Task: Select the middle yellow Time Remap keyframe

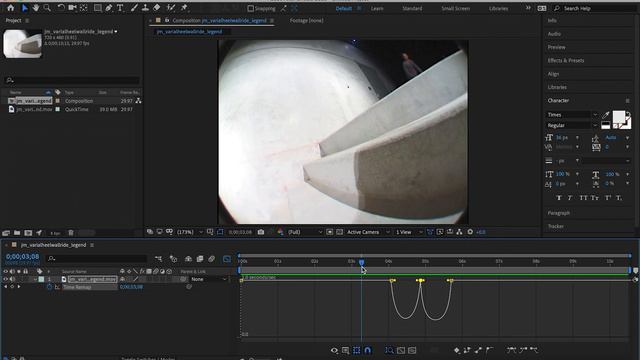Action: coord(420,280)
